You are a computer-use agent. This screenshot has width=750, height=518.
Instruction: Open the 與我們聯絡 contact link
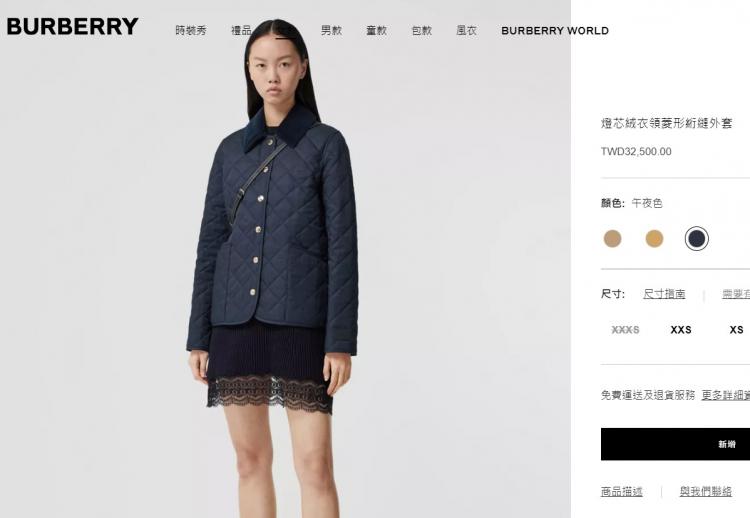point(706,491)
